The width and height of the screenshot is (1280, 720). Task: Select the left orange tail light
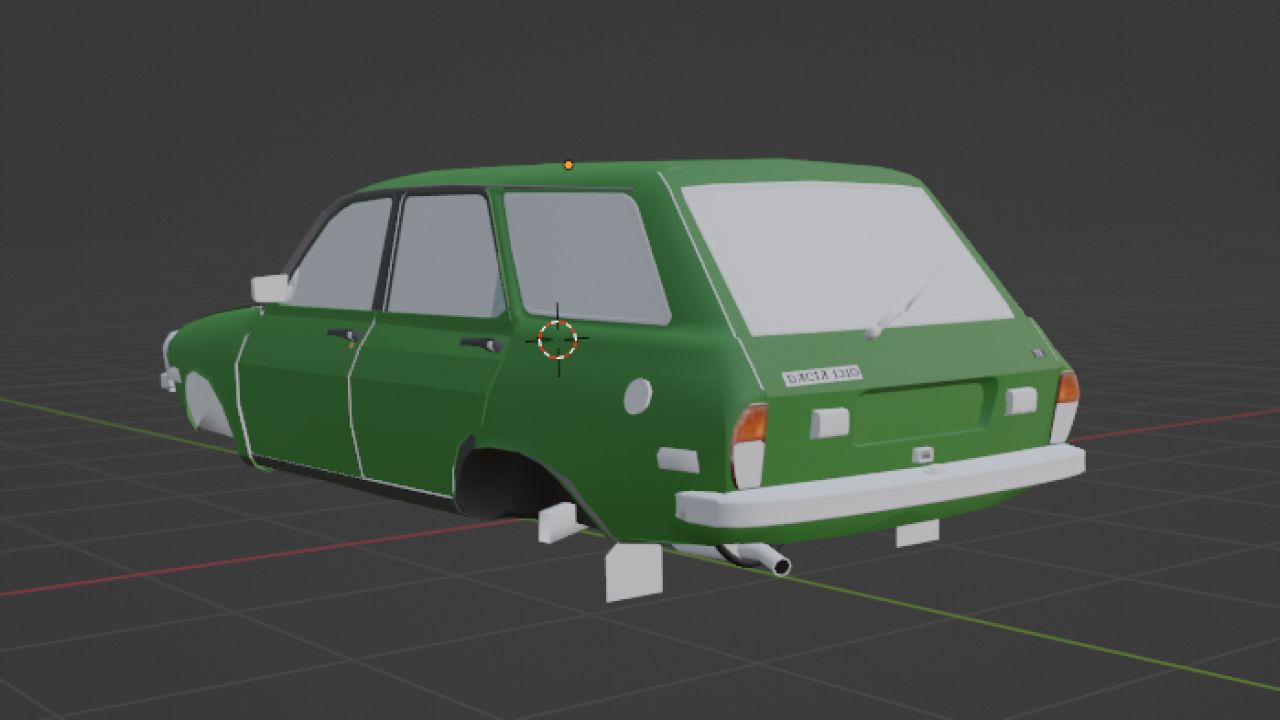[750, 424]
